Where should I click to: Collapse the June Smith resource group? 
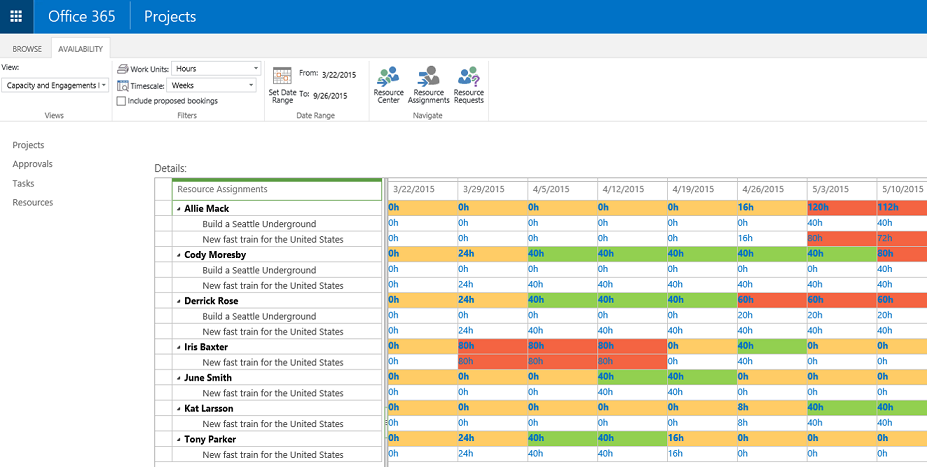pos(179,378)
